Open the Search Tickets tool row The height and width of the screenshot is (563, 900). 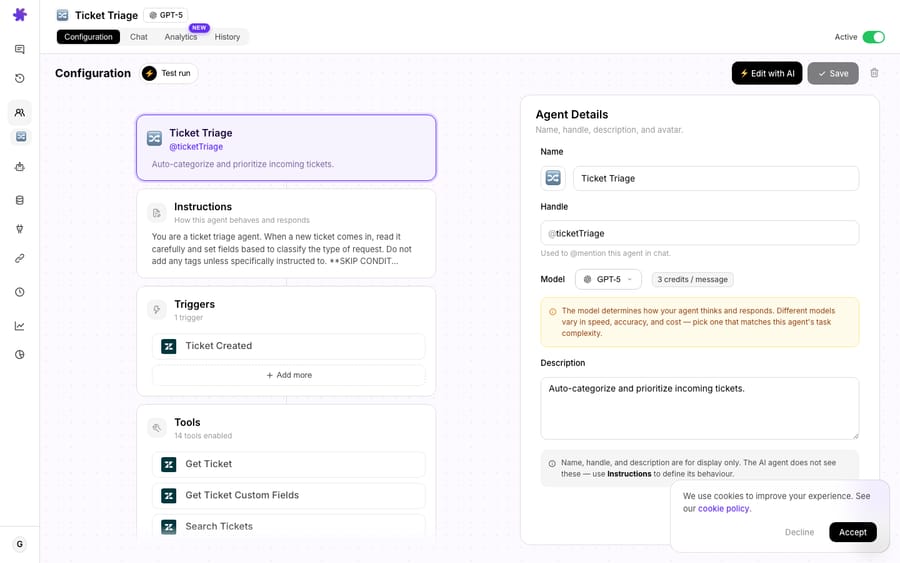289,526
